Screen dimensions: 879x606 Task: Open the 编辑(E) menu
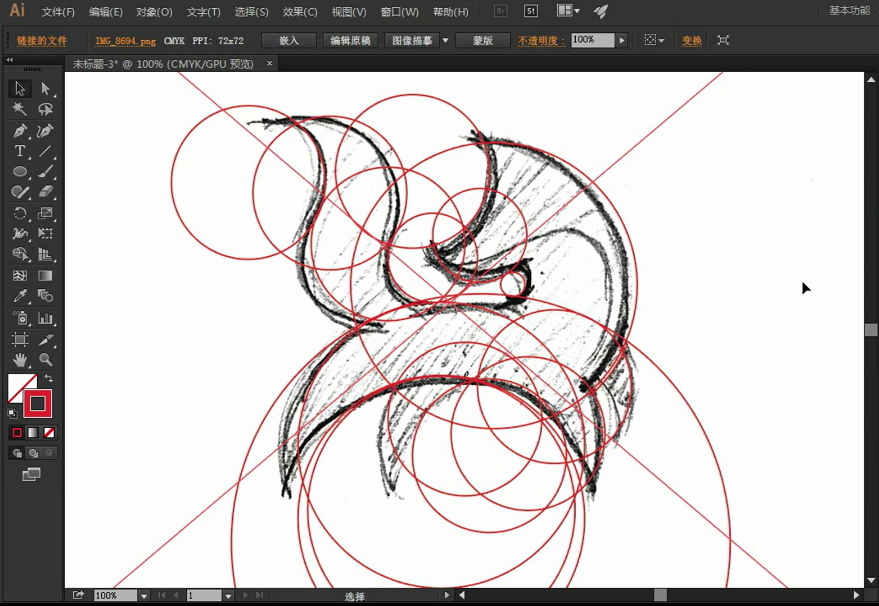(x=105, y=12)
